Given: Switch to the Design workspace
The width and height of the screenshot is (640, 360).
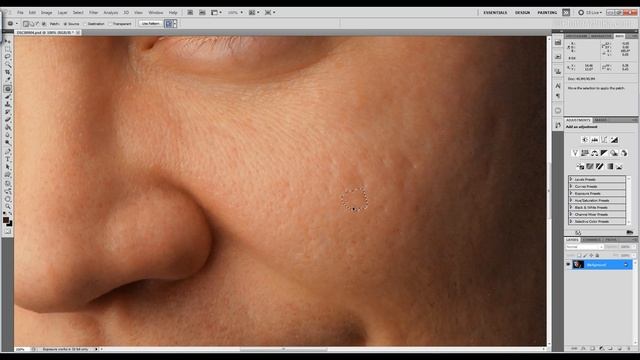Looking at the screenshot, I should tap(522, 13).
